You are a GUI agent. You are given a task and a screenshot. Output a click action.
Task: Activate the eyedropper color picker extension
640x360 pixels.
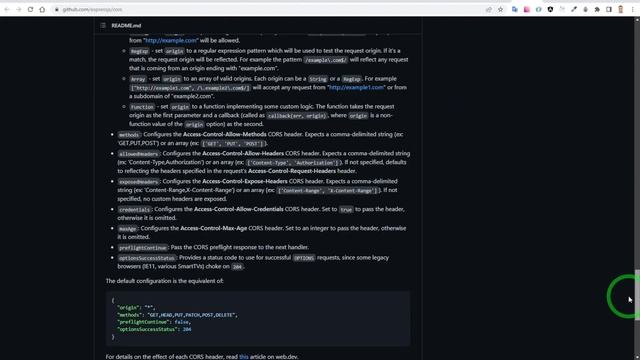(574, 9)
